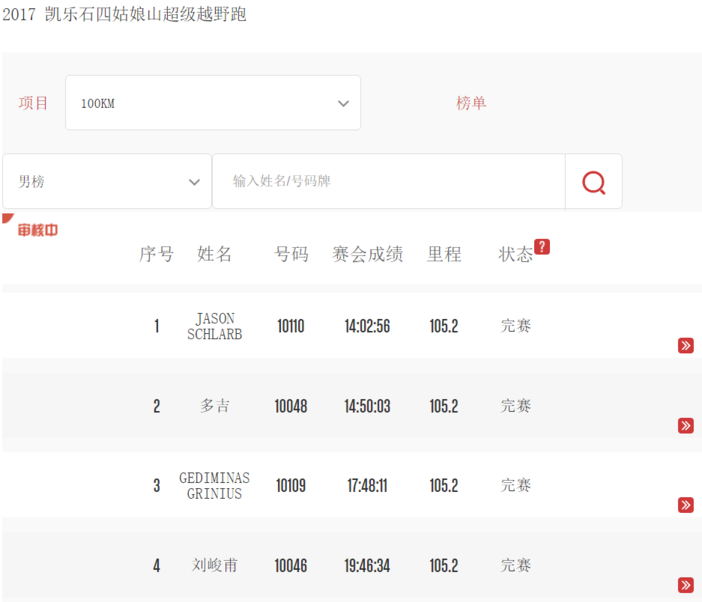Click runner name 多吉
Screen dimensions: 702x602
click(214, 406)
